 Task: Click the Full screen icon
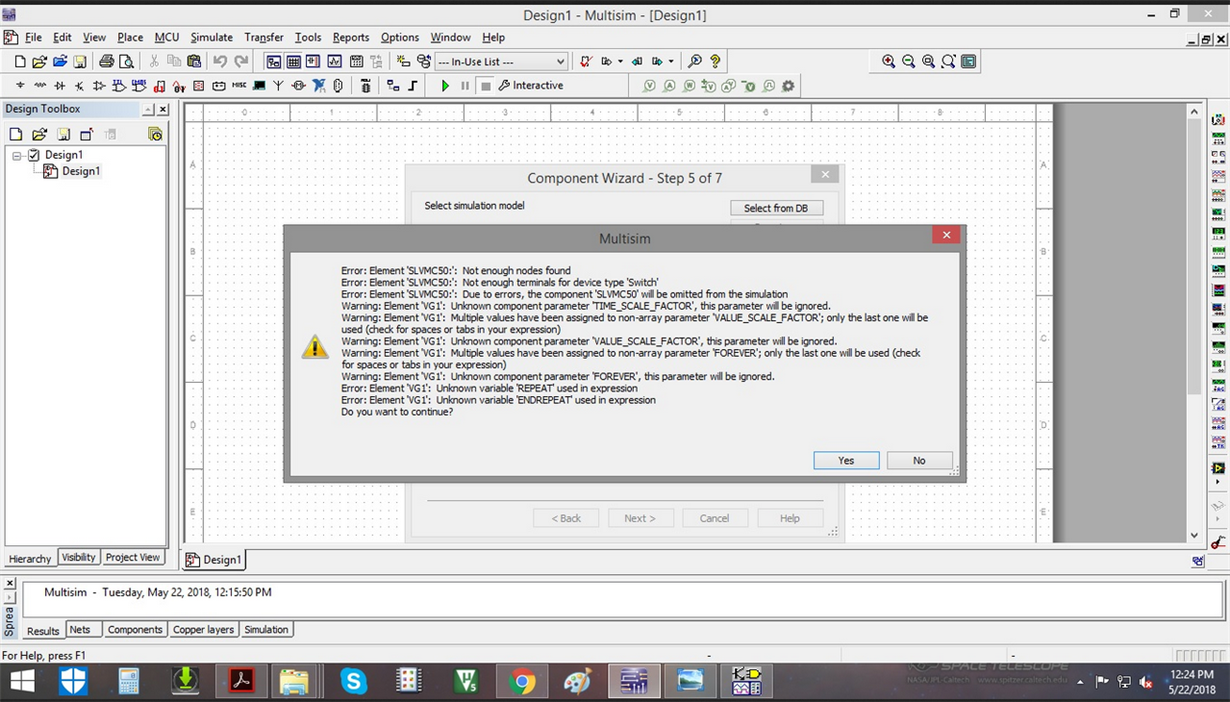pos(968,61)
